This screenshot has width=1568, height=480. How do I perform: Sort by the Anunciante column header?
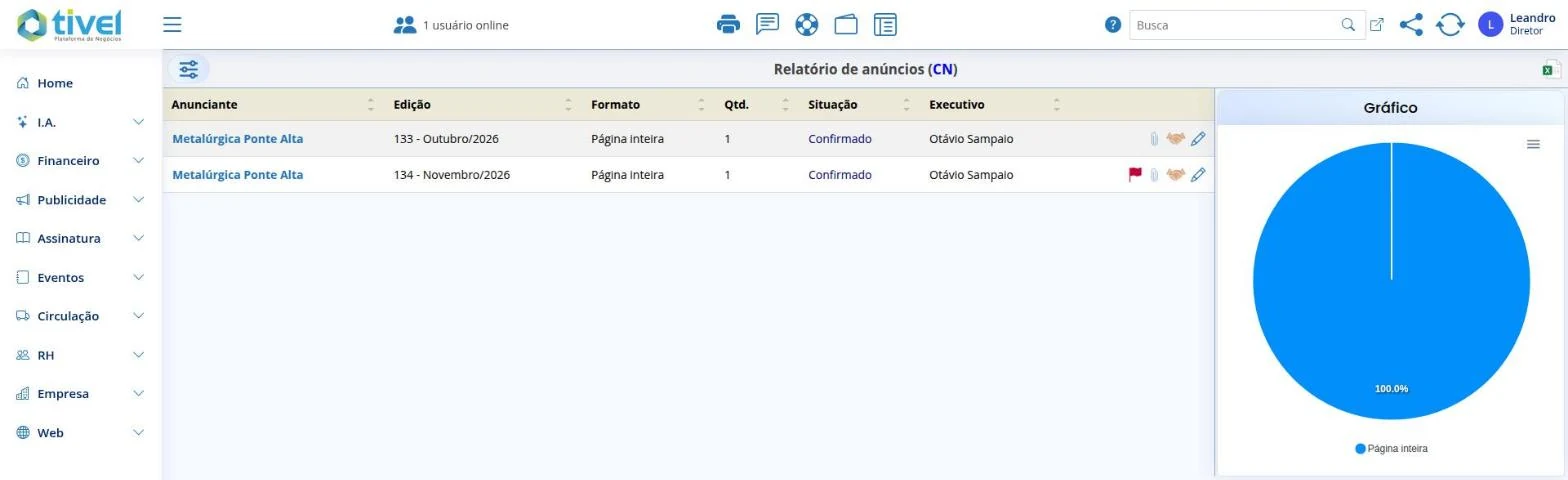tap(273, 104)
